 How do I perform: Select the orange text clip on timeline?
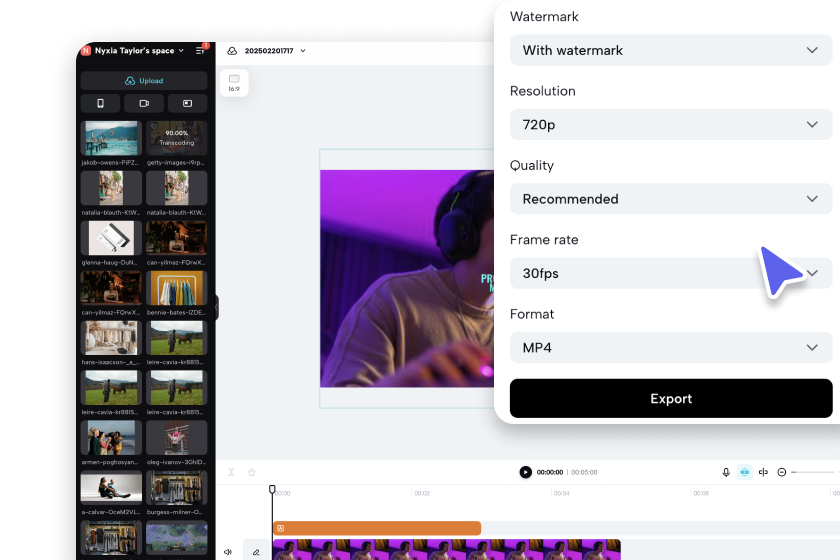pyautogui.click(x=377, y=528)
